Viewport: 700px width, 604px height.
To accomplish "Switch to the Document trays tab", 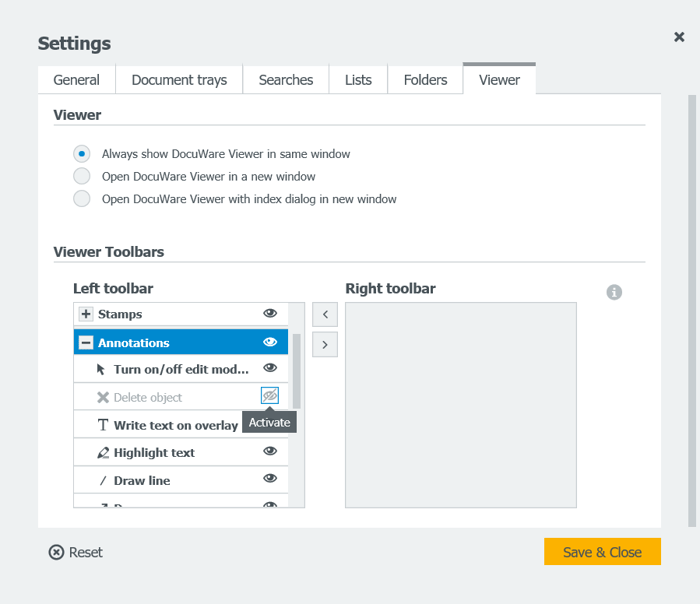I will click(x=179, y=80).
